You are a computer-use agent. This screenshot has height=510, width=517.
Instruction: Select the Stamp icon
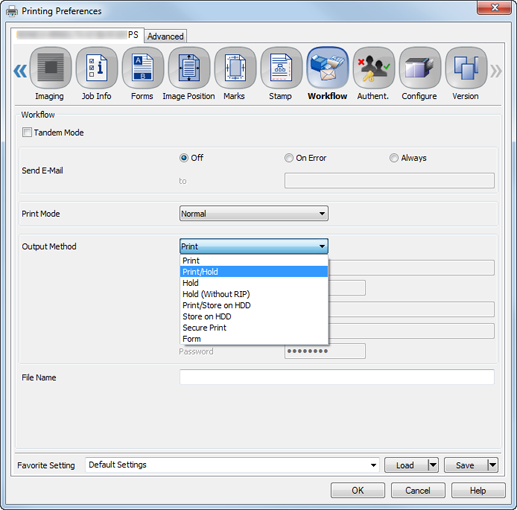tap(281, 68)
